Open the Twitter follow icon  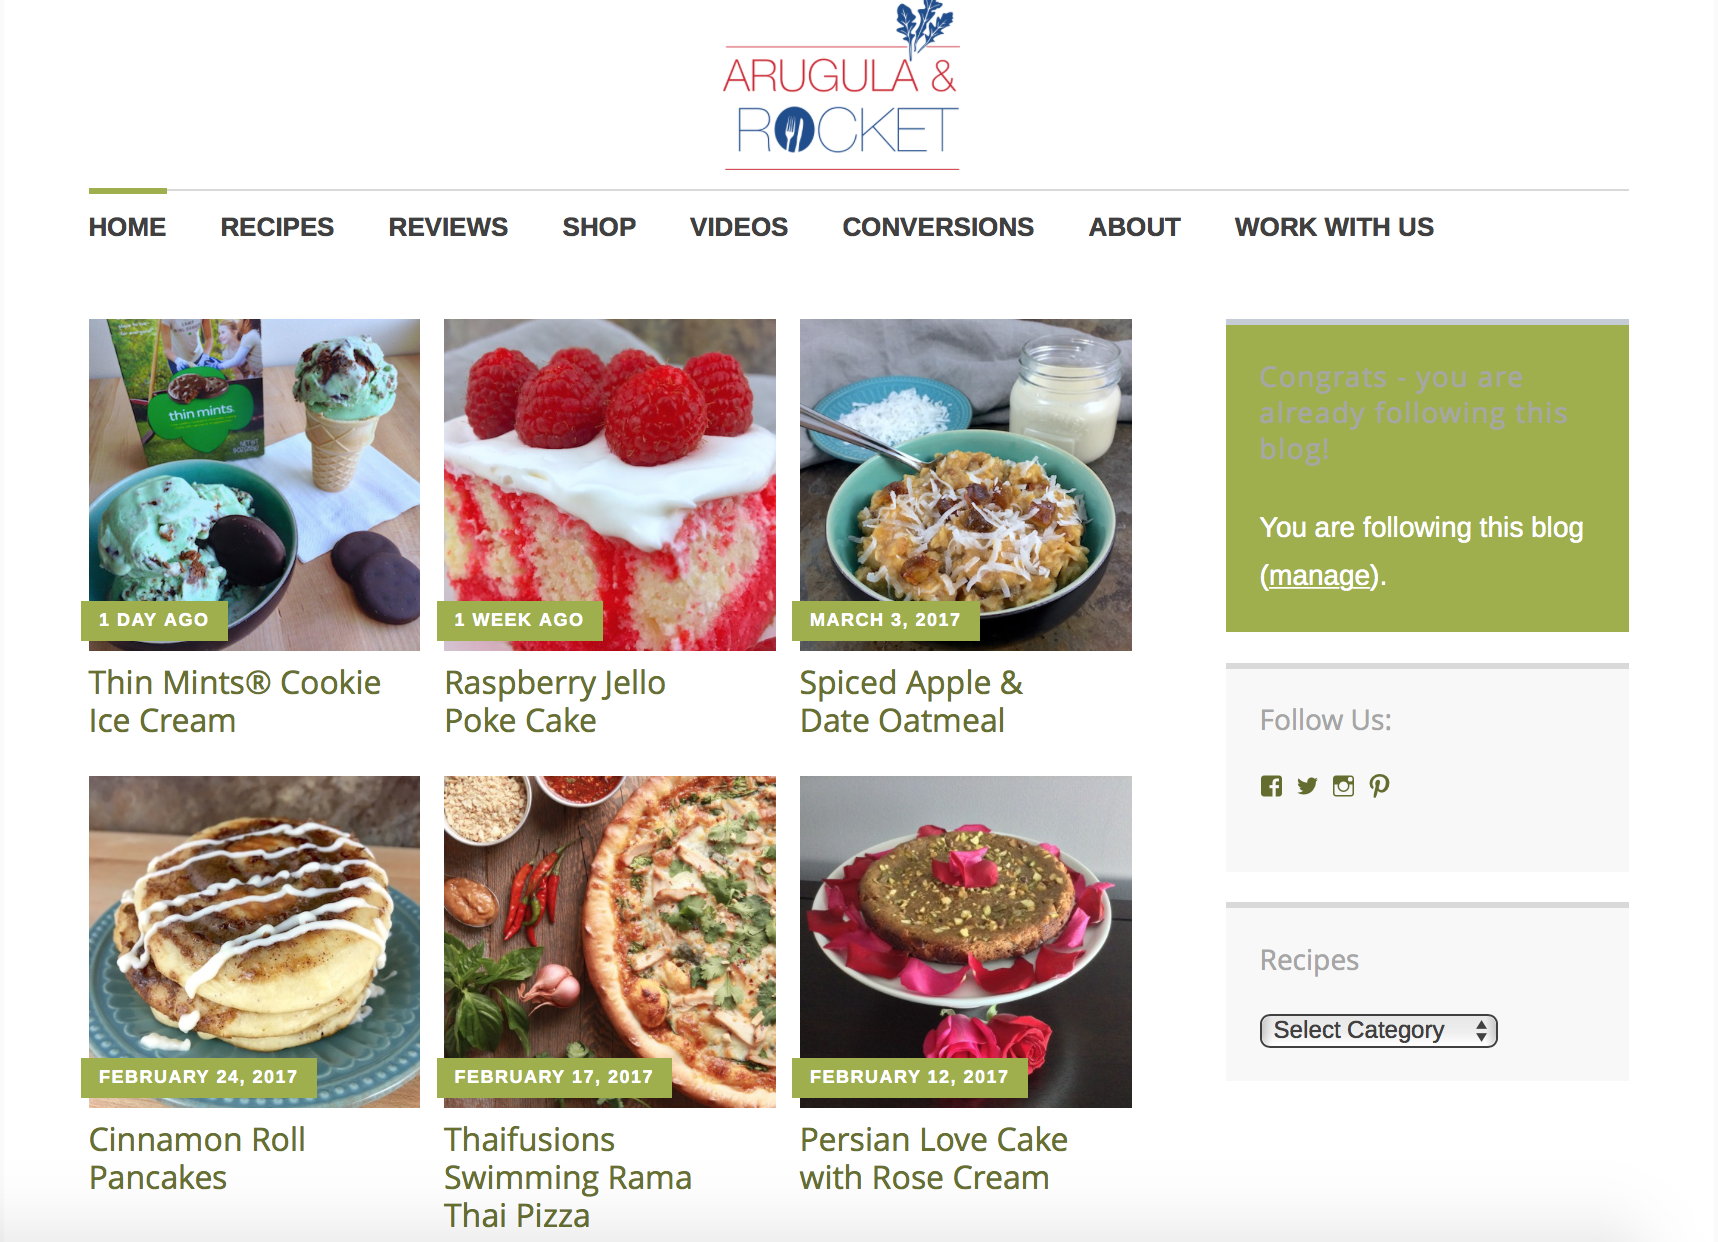click(x=1307, y=786)
